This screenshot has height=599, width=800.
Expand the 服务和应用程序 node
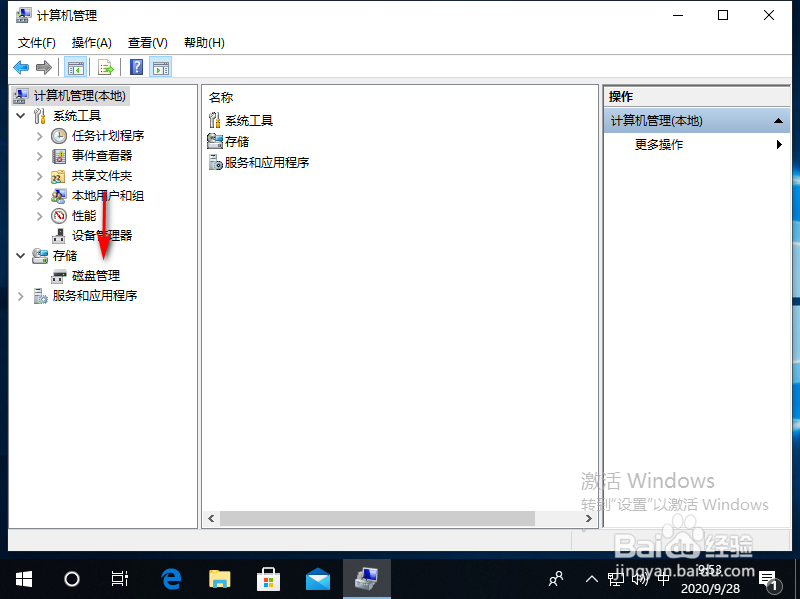tap(20, 295)
